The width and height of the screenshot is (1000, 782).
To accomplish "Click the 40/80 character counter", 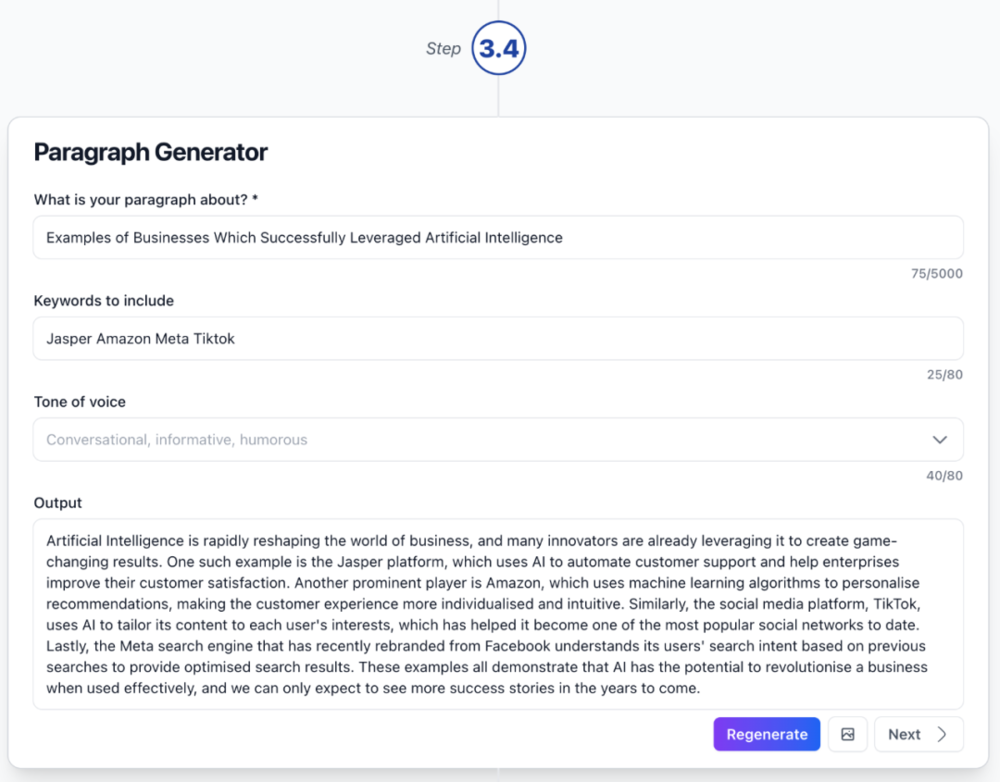I will [x=945, y=476].
